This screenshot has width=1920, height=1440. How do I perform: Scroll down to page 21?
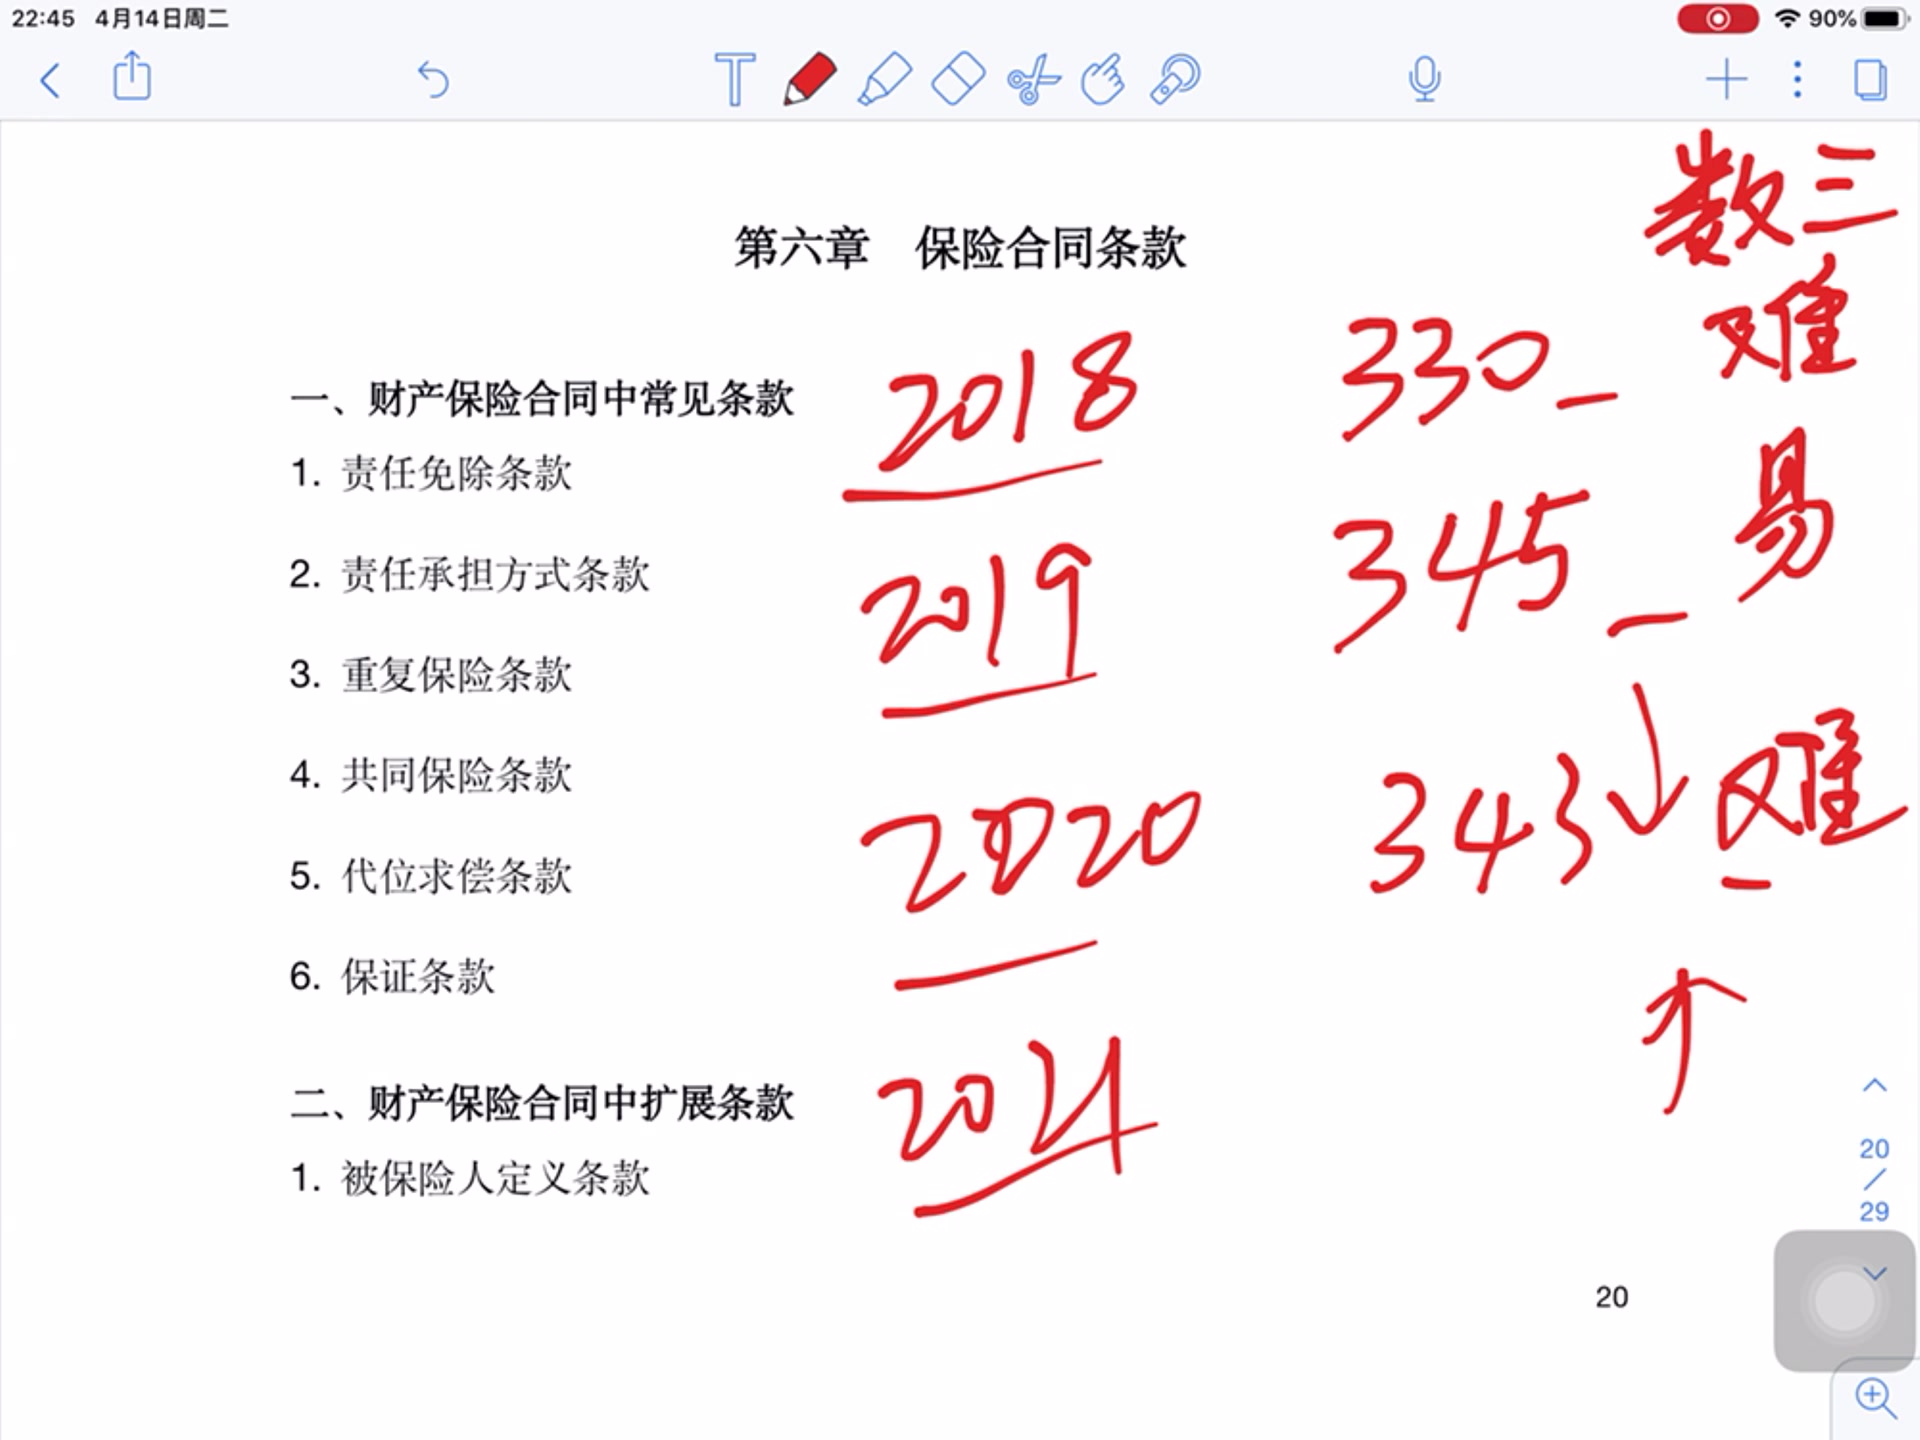(1875, 1271)
